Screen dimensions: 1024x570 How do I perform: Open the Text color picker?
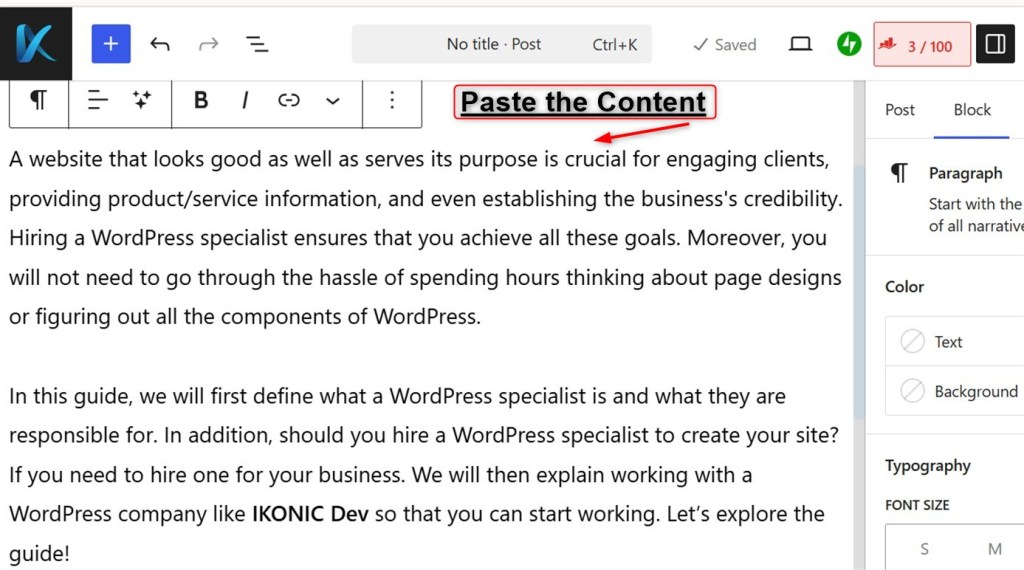[955, 341]
